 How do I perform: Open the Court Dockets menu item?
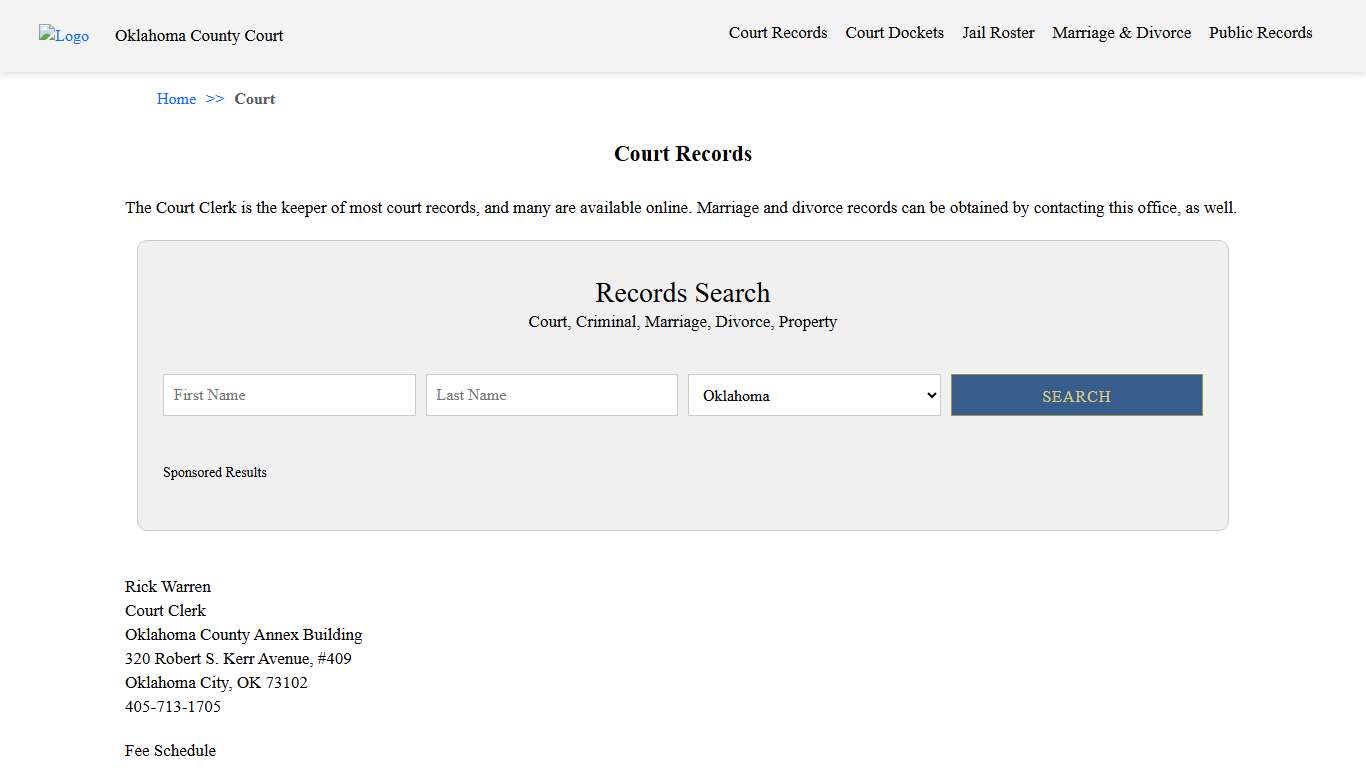click(894, 33)
